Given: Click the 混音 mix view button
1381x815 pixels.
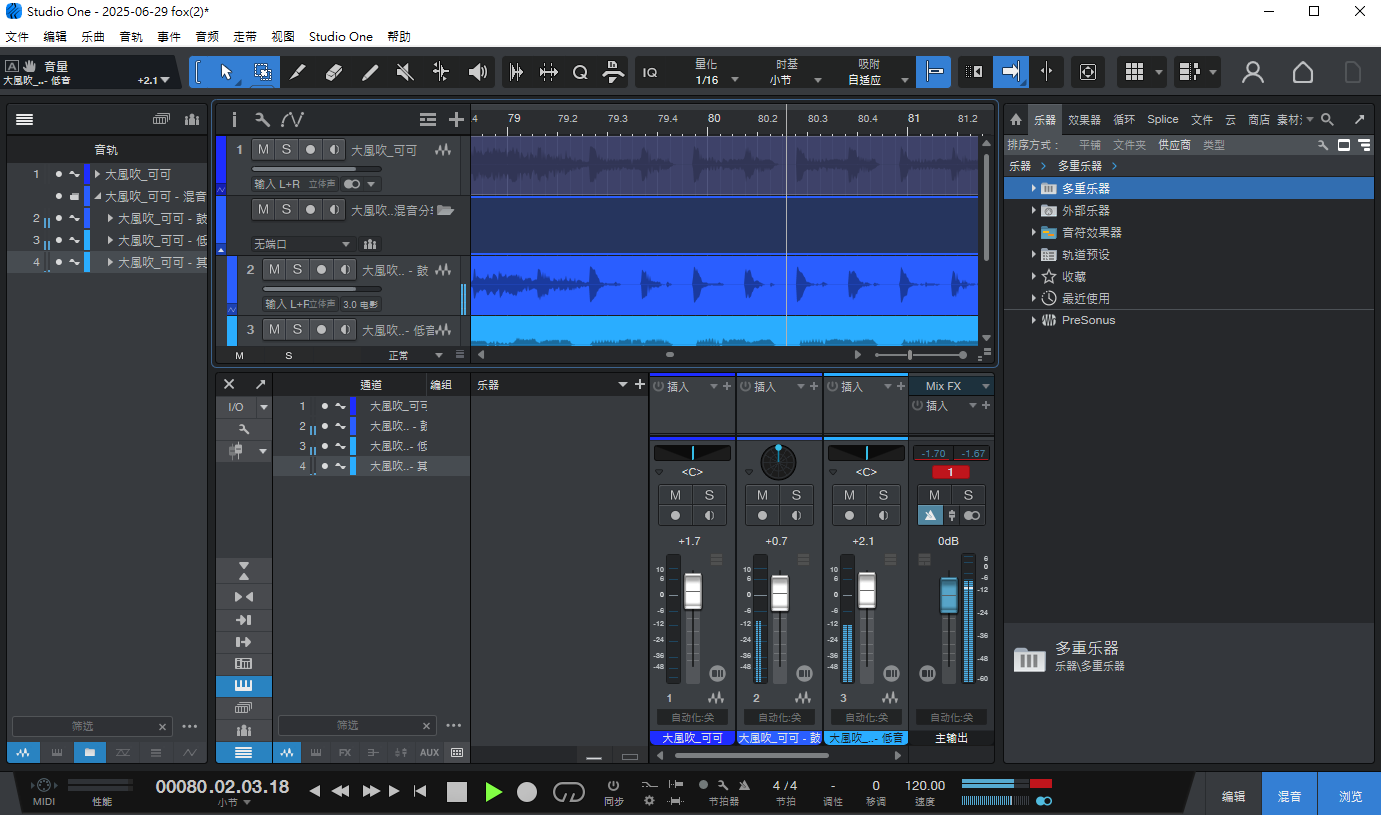Looking at the screenshot, I should click(x=1290, y=796).
